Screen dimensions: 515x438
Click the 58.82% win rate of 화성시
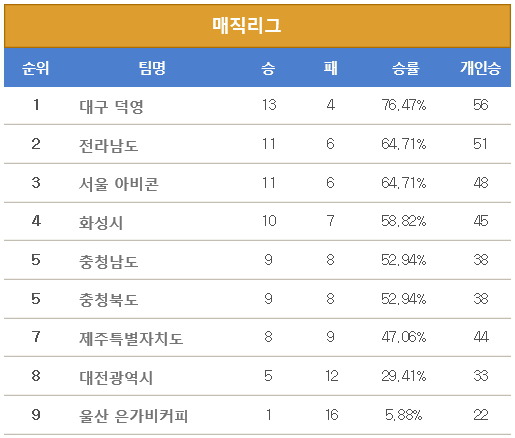(x=404, y=221)
